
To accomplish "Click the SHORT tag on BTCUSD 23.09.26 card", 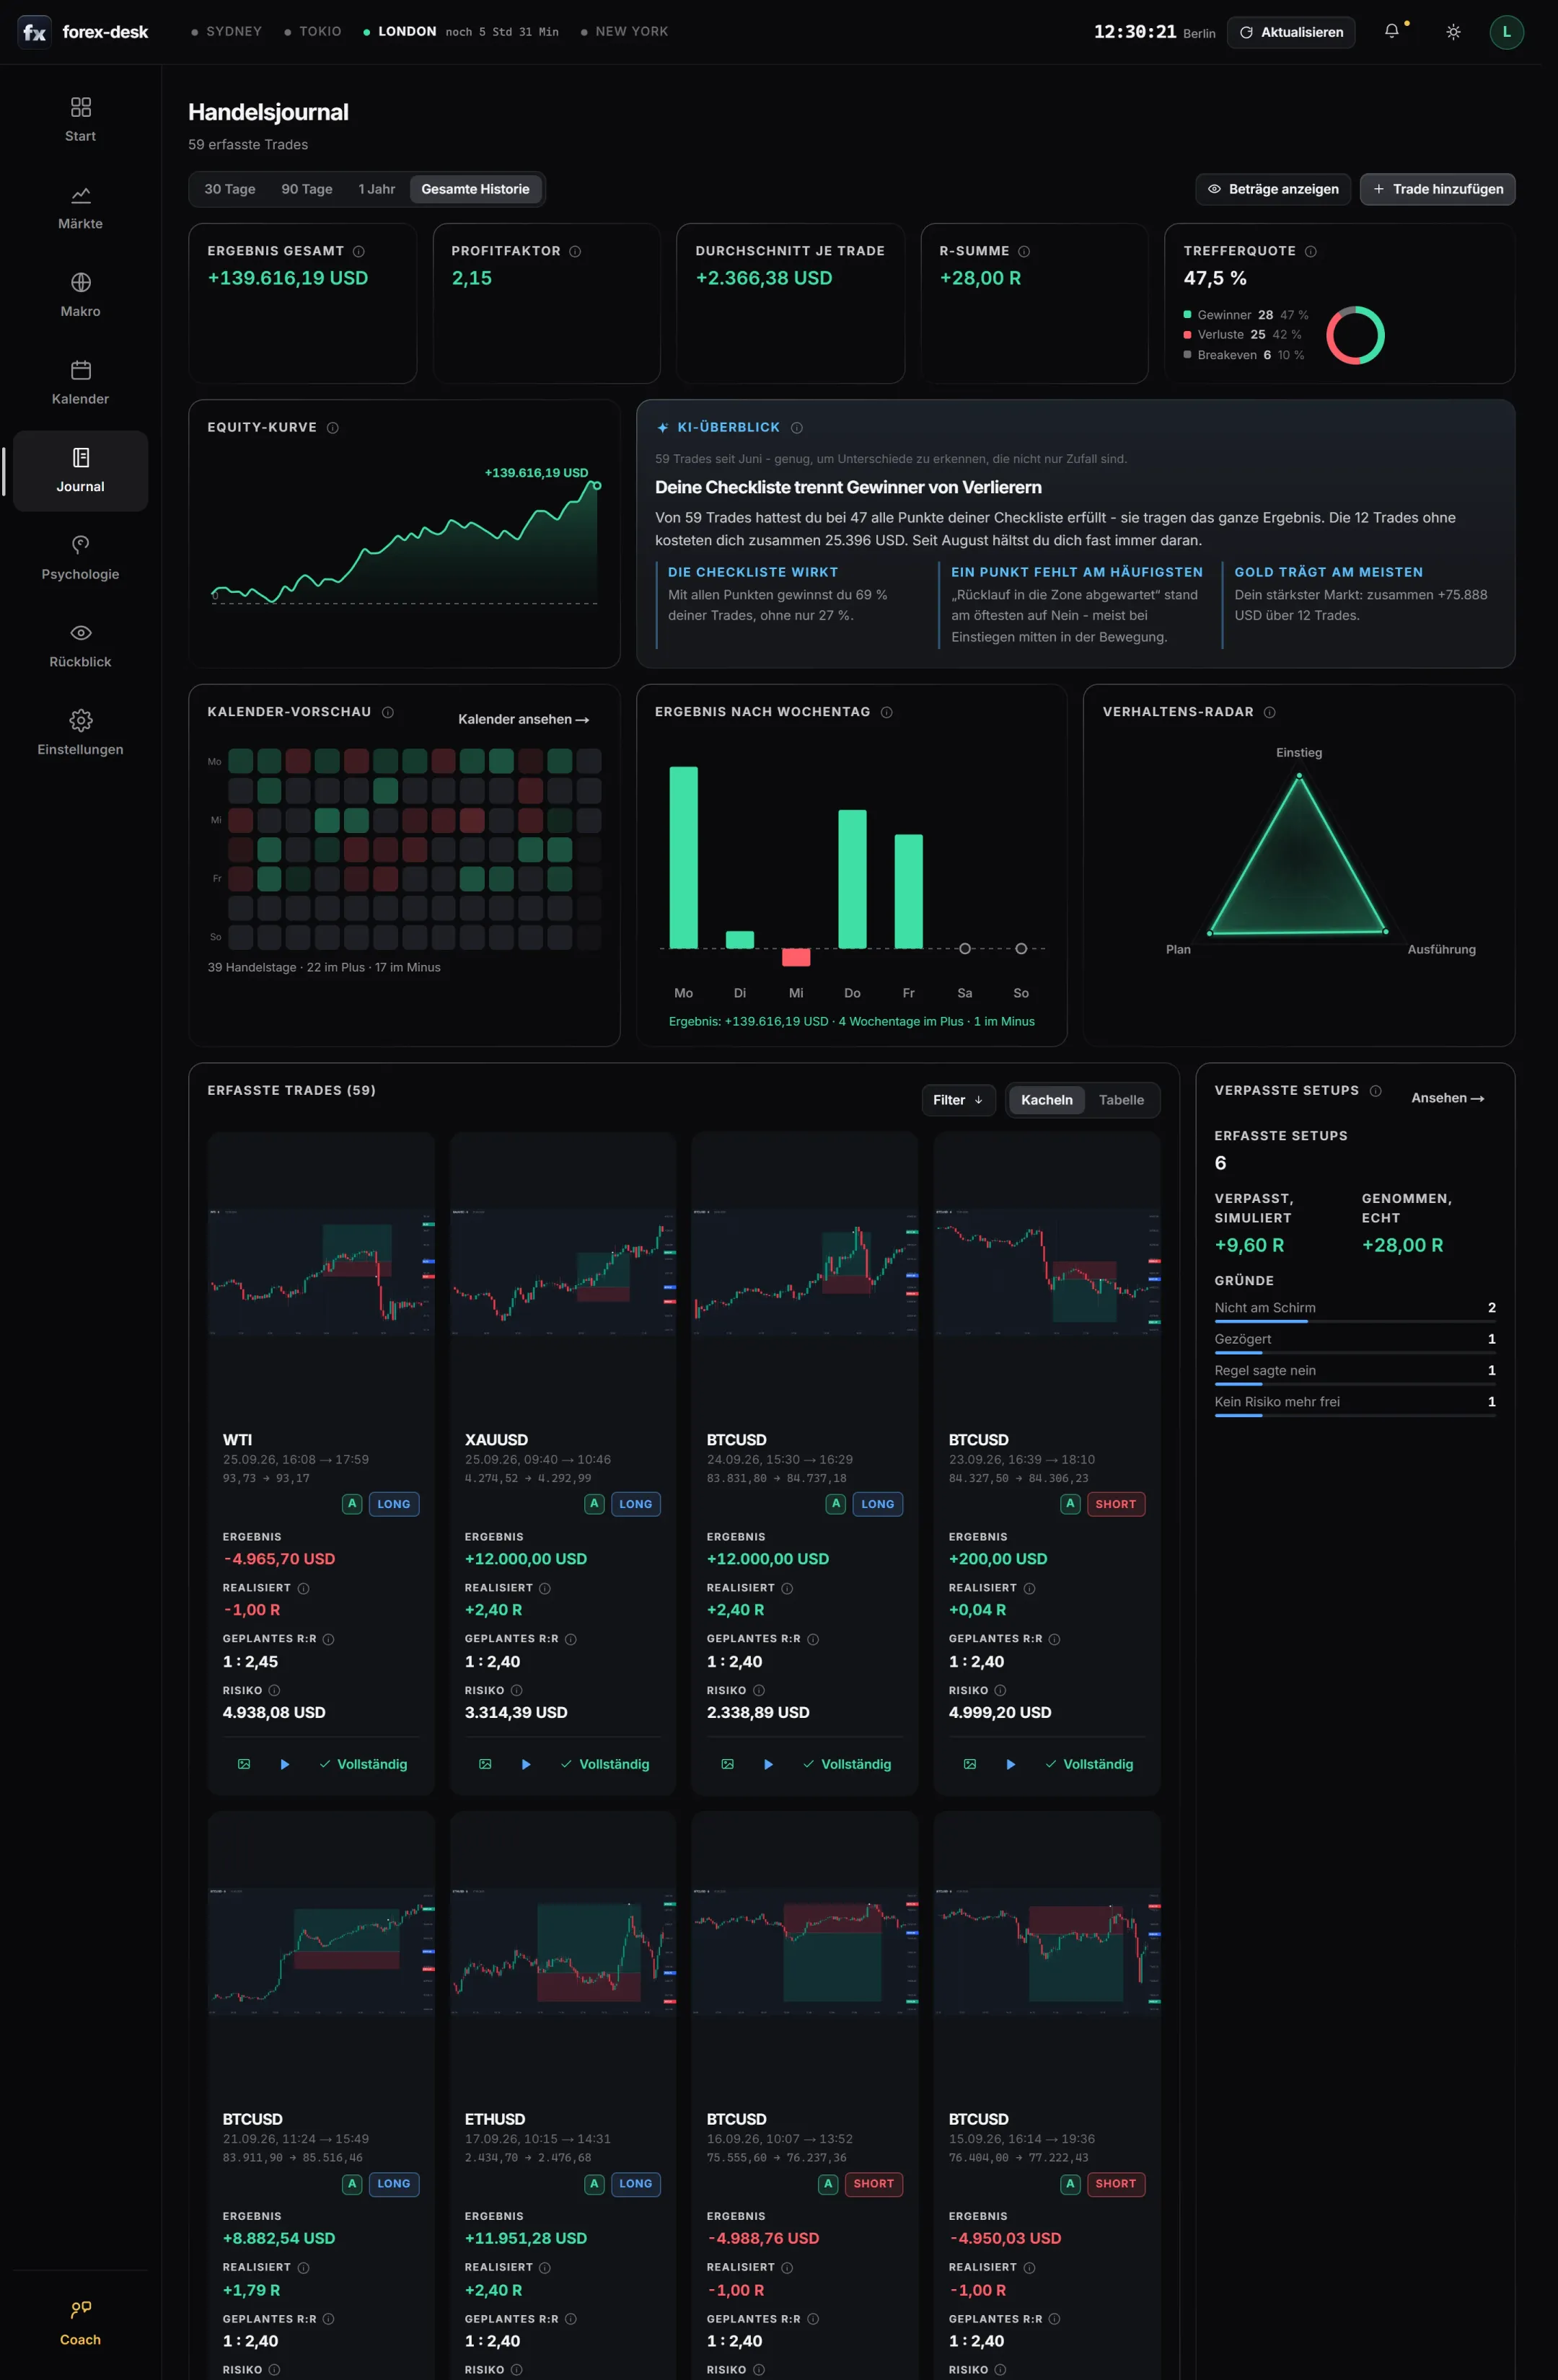I will (x=1115, y=1504).
